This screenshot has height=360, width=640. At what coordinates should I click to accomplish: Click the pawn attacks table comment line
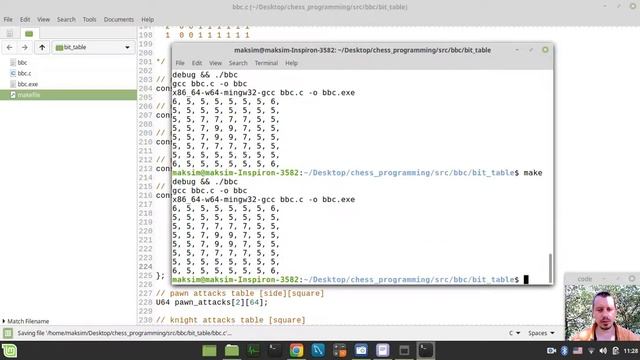click(240, 293)
